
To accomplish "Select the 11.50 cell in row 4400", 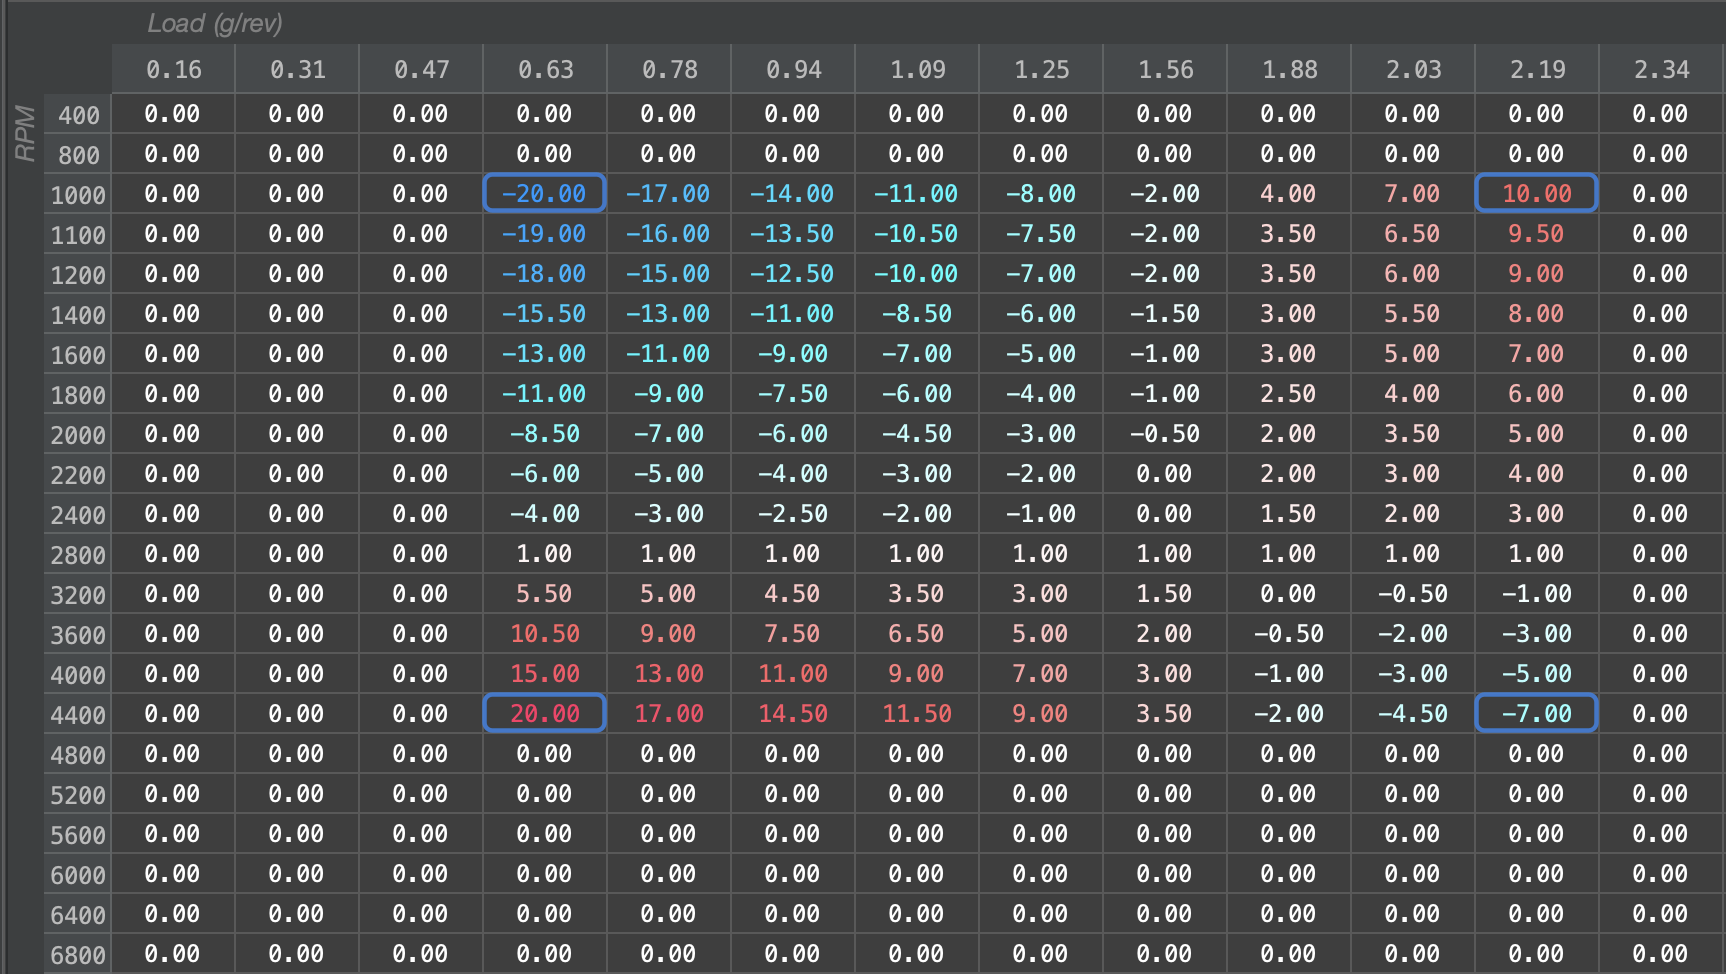I will pyautogui.click(x=917, y=713).
